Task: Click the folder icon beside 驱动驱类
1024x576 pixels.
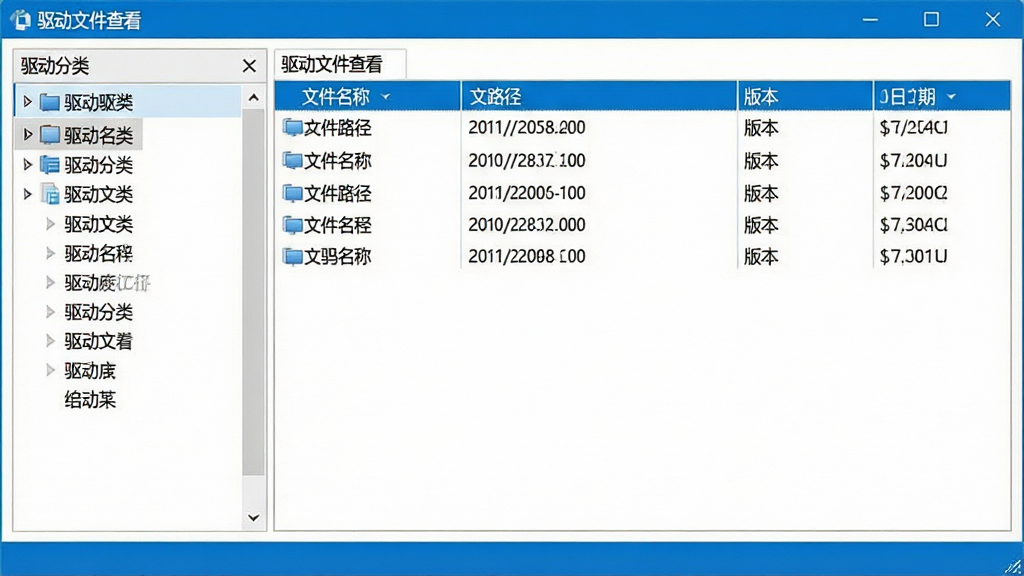Action: (50, 103)
